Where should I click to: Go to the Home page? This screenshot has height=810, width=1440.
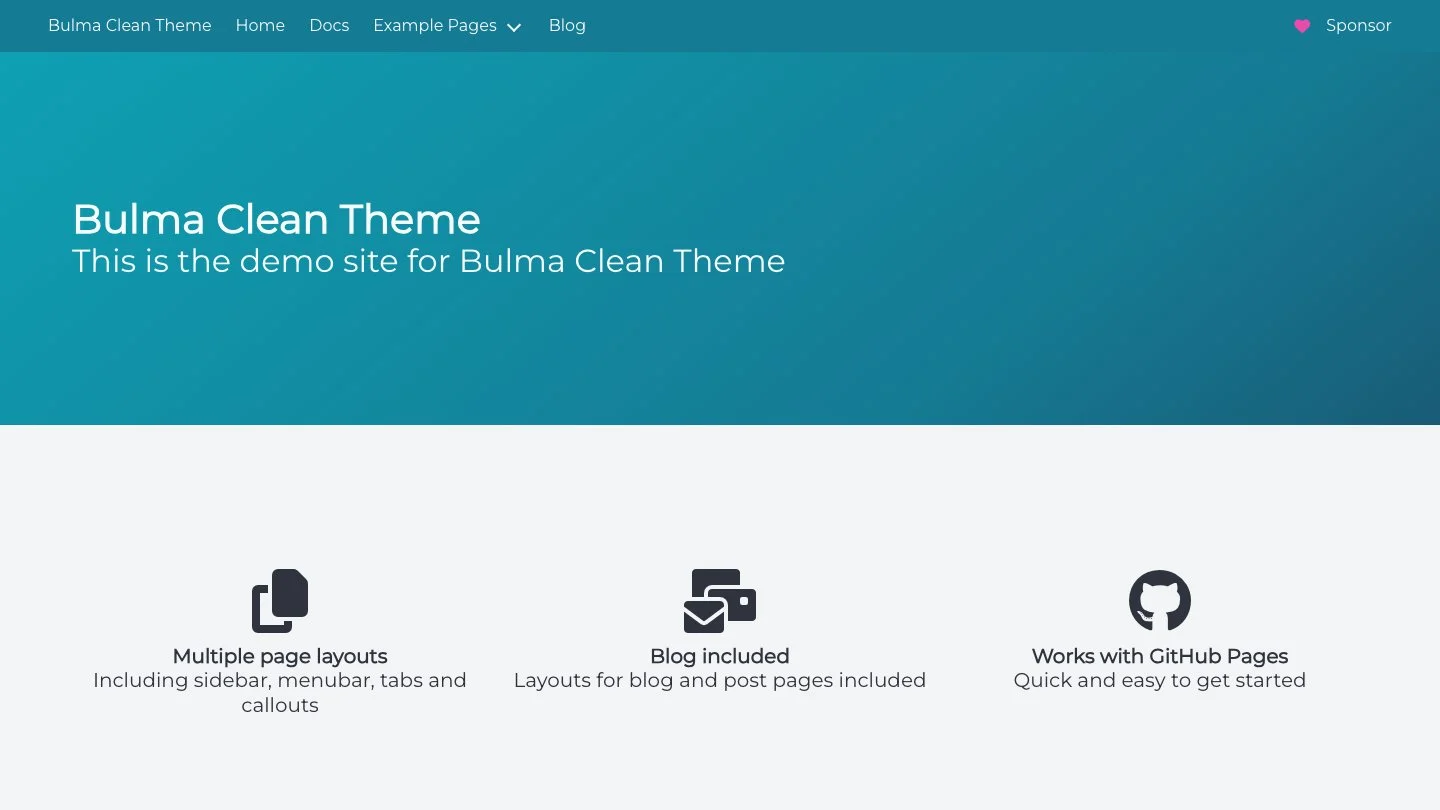pyautogui.click(x=260, y=26)
